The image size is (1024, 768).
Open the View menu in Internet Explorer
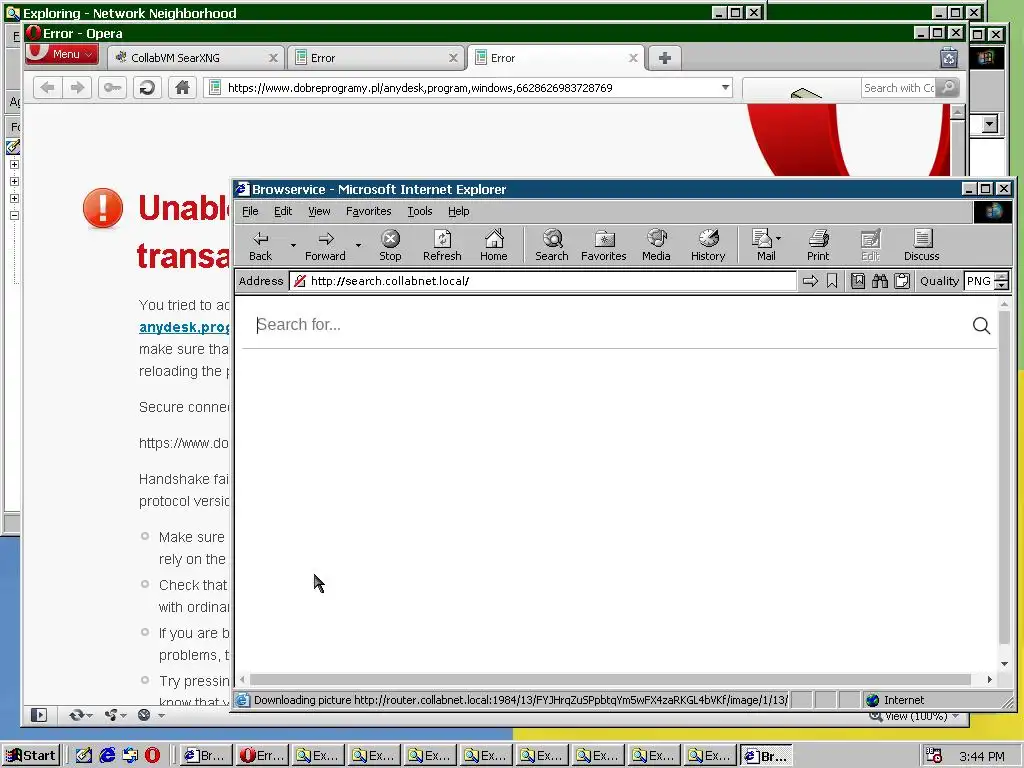click(319, 211)
